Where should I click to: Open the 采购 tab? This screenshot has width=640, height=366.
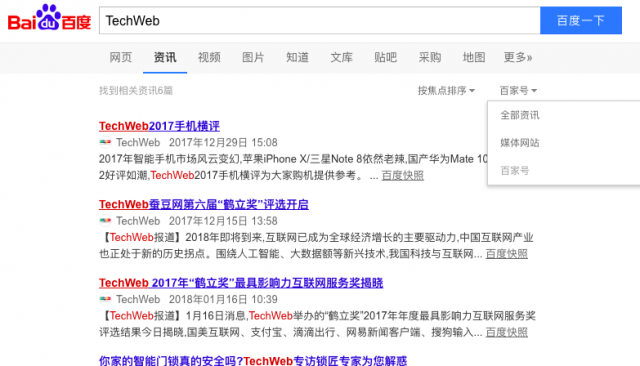pyautogui.click(x=429, y=58)
